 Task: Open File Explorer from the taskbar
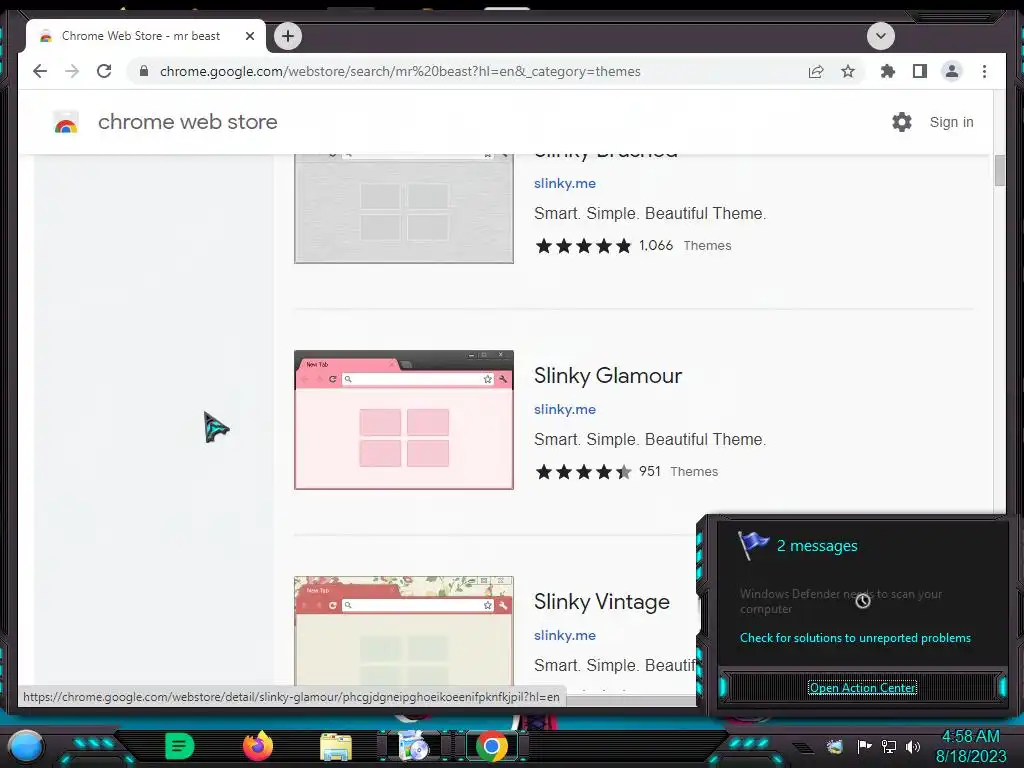point(336,747)
